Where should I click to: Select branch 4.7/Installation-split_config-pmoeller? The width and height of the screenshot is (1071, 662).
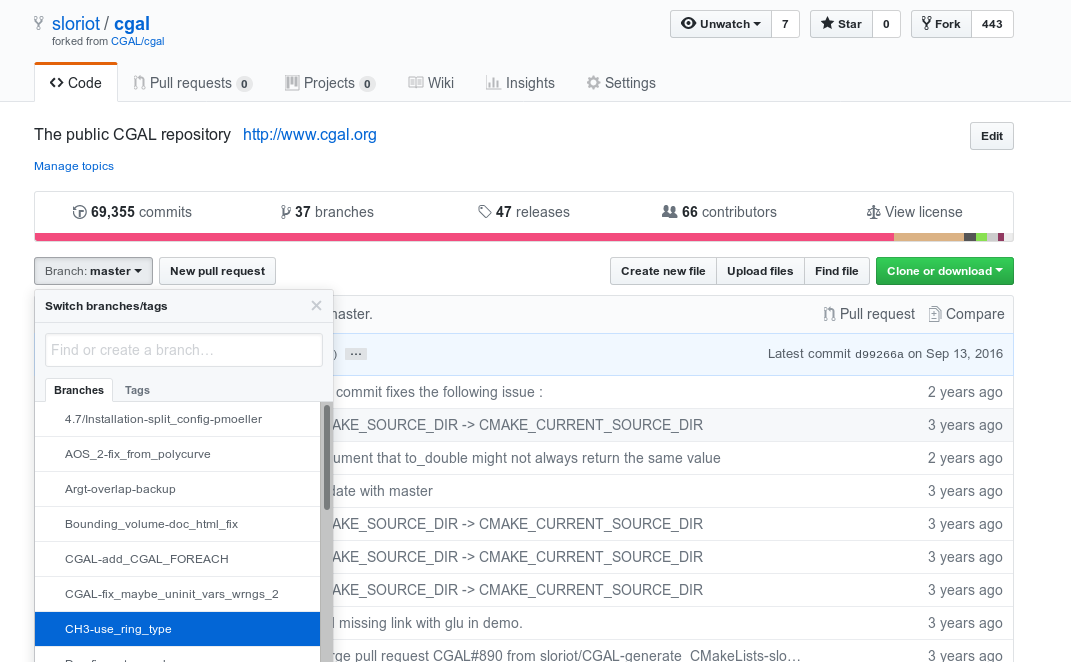tap(177, 419)
